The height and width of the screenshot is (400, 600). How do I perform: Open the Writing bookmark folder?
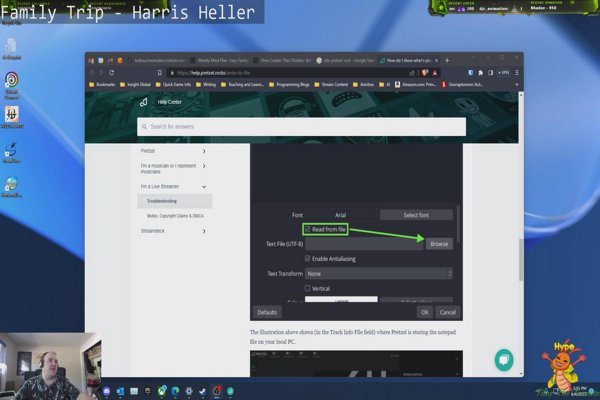pos(206,85)
